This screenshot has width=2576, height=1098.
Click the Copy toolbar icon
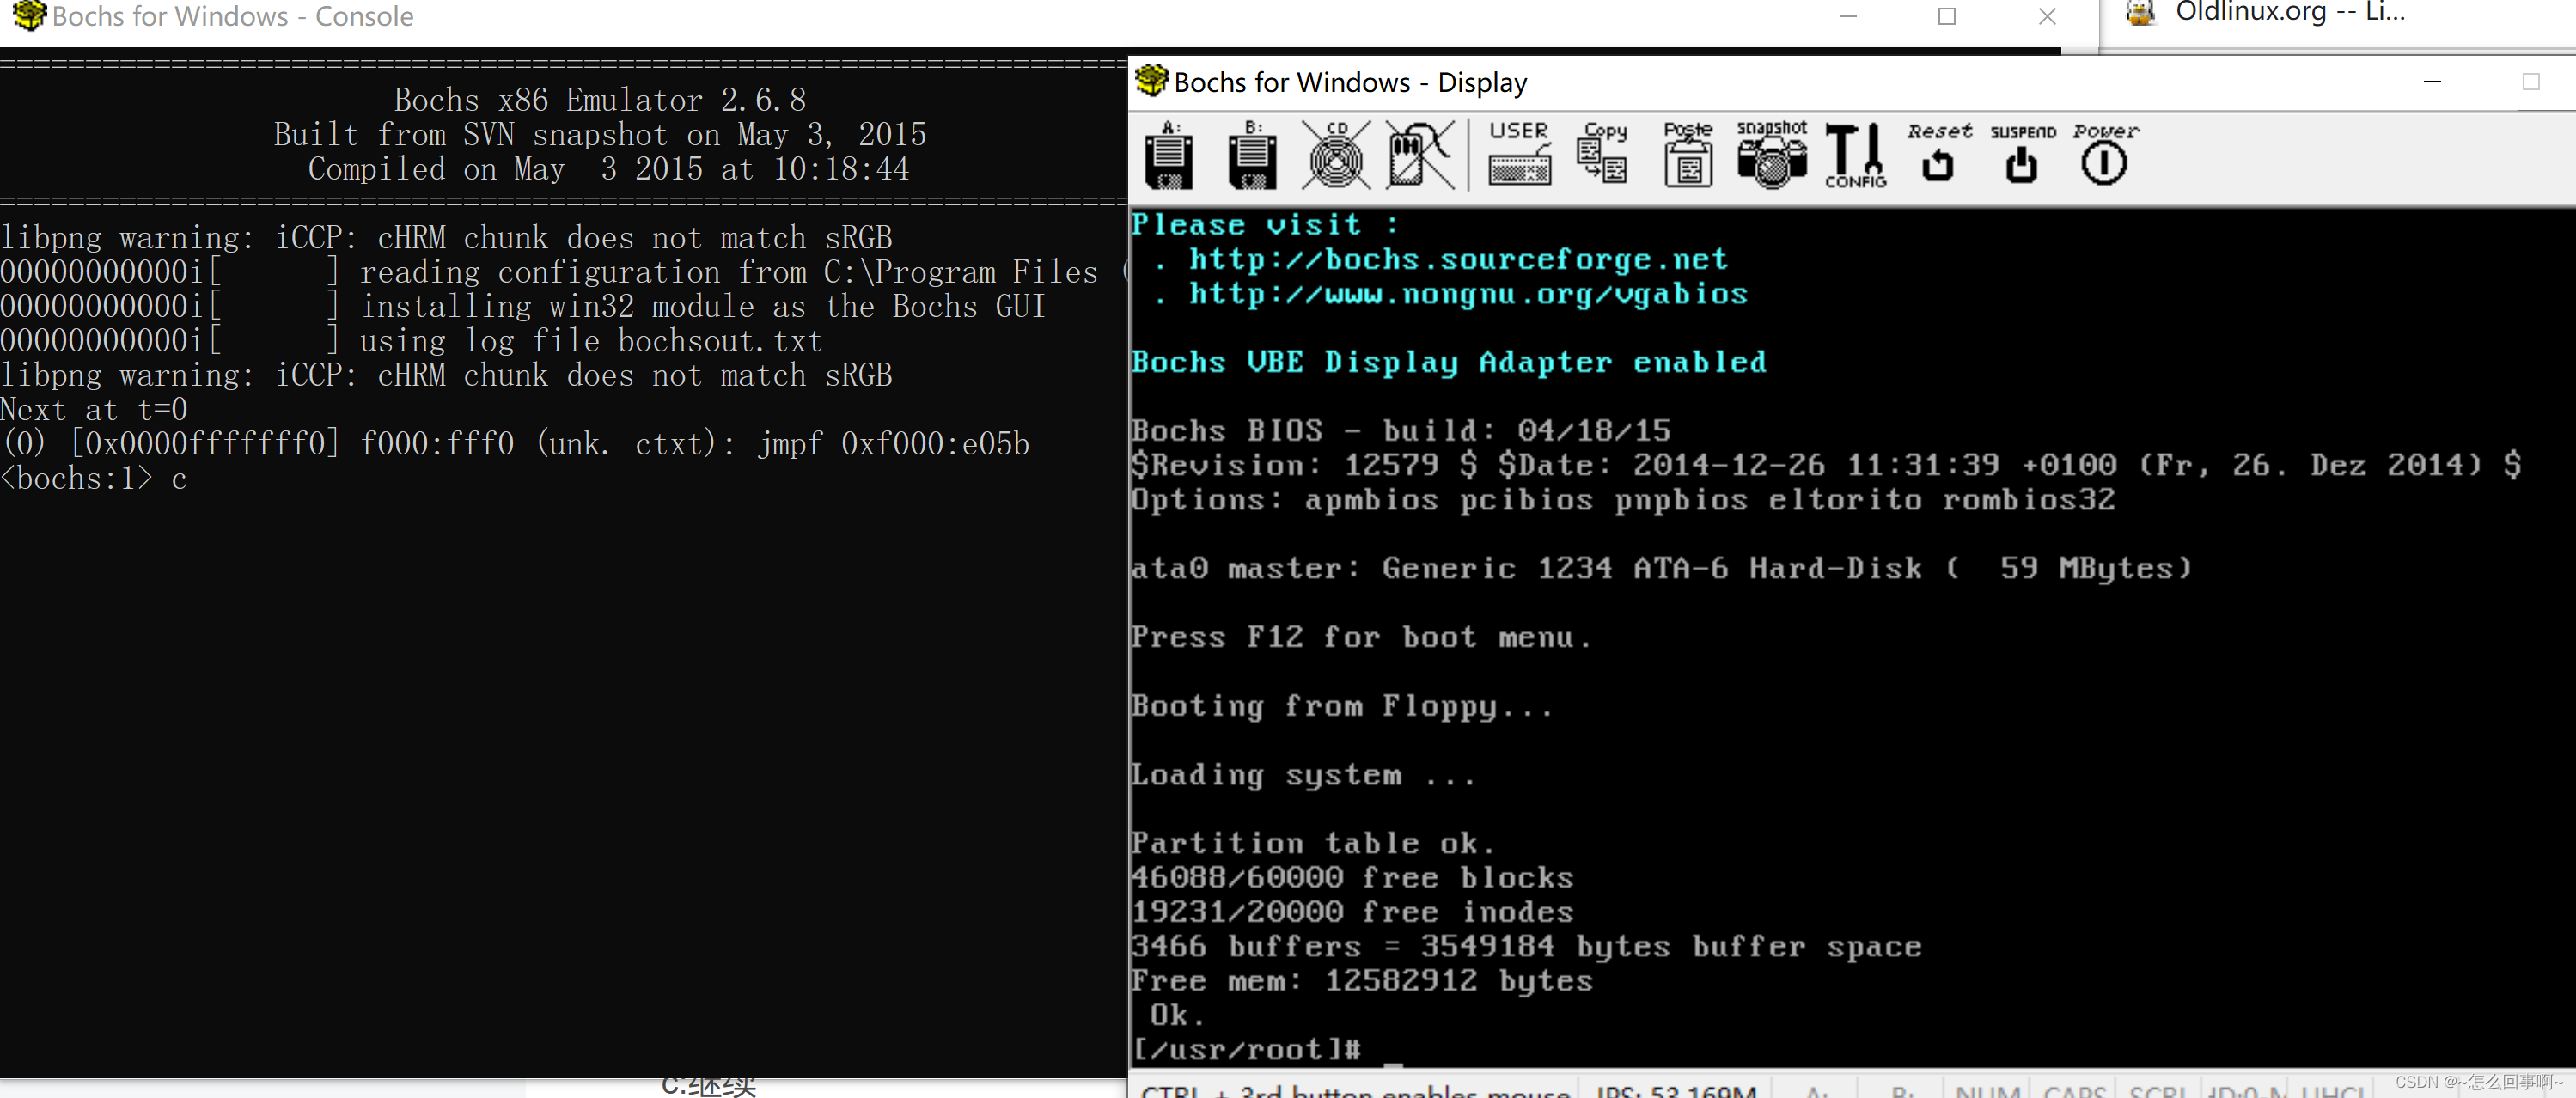pyautogui.click(x=1603, y=157)
